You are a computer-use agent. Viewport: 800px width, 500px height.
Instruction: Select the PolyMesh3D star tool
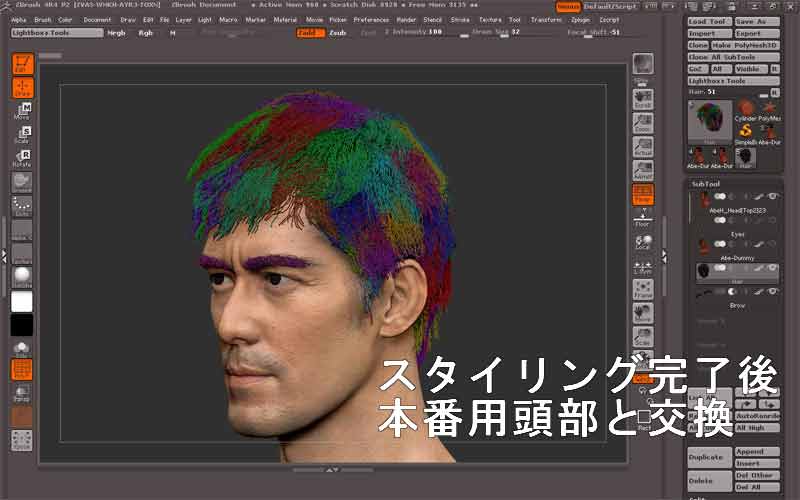coord(769,110)
